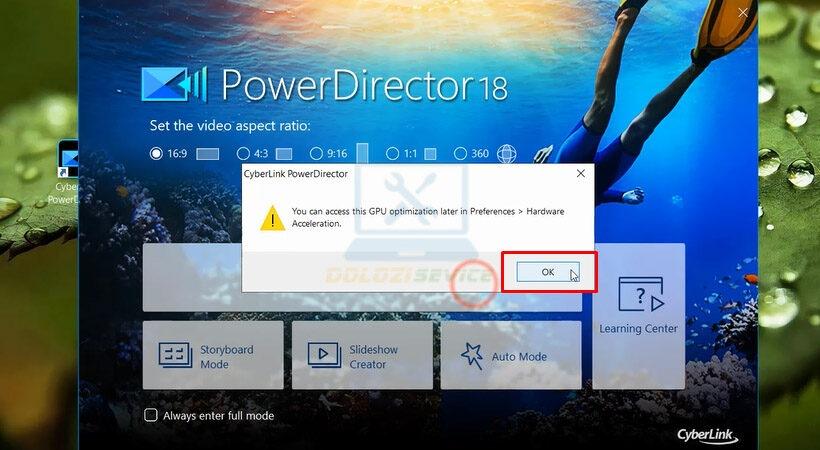Viewport: 820px width, 450px height.
Task: Click the yellow warning icon in dialog
Action: pos(272,217)
